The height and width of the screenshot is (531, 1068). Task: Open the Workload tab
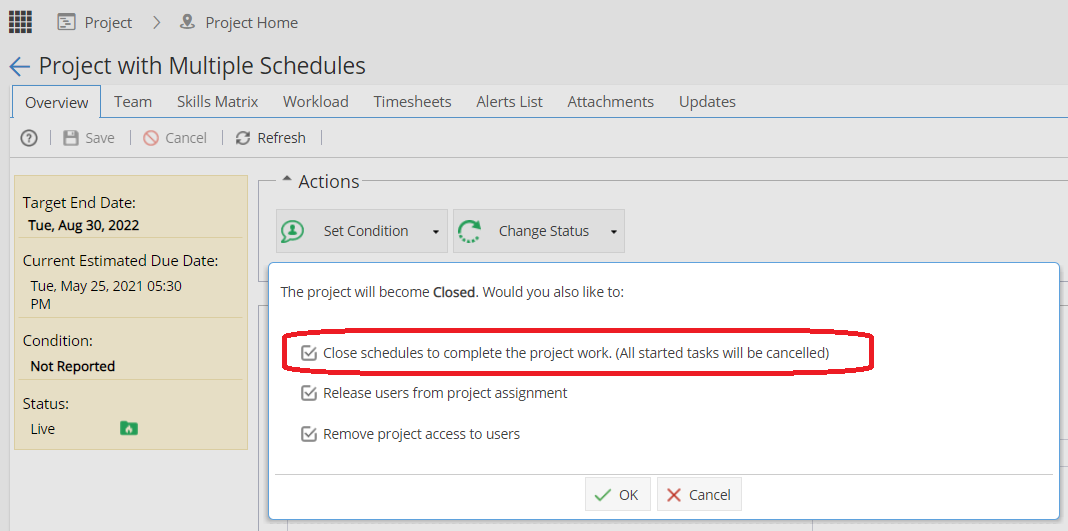click(315, 102)
